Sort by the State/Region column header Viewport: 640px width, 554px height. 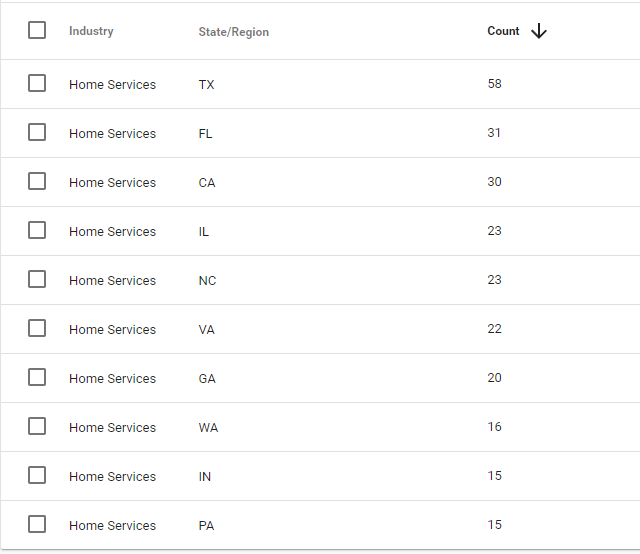coord(233,32)
